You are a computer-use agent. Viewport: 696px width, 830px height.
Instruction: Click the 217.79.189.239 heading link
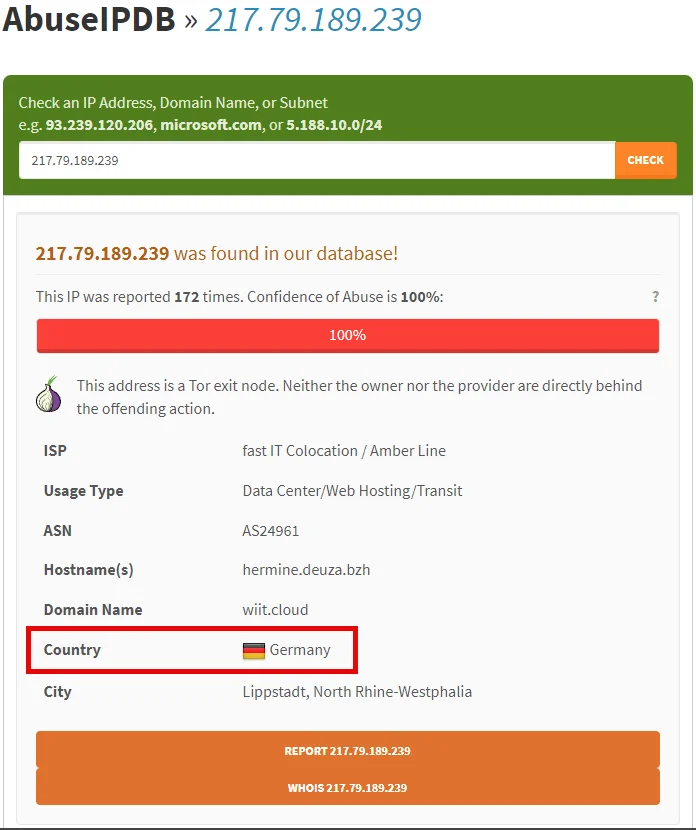pos(313,19)
